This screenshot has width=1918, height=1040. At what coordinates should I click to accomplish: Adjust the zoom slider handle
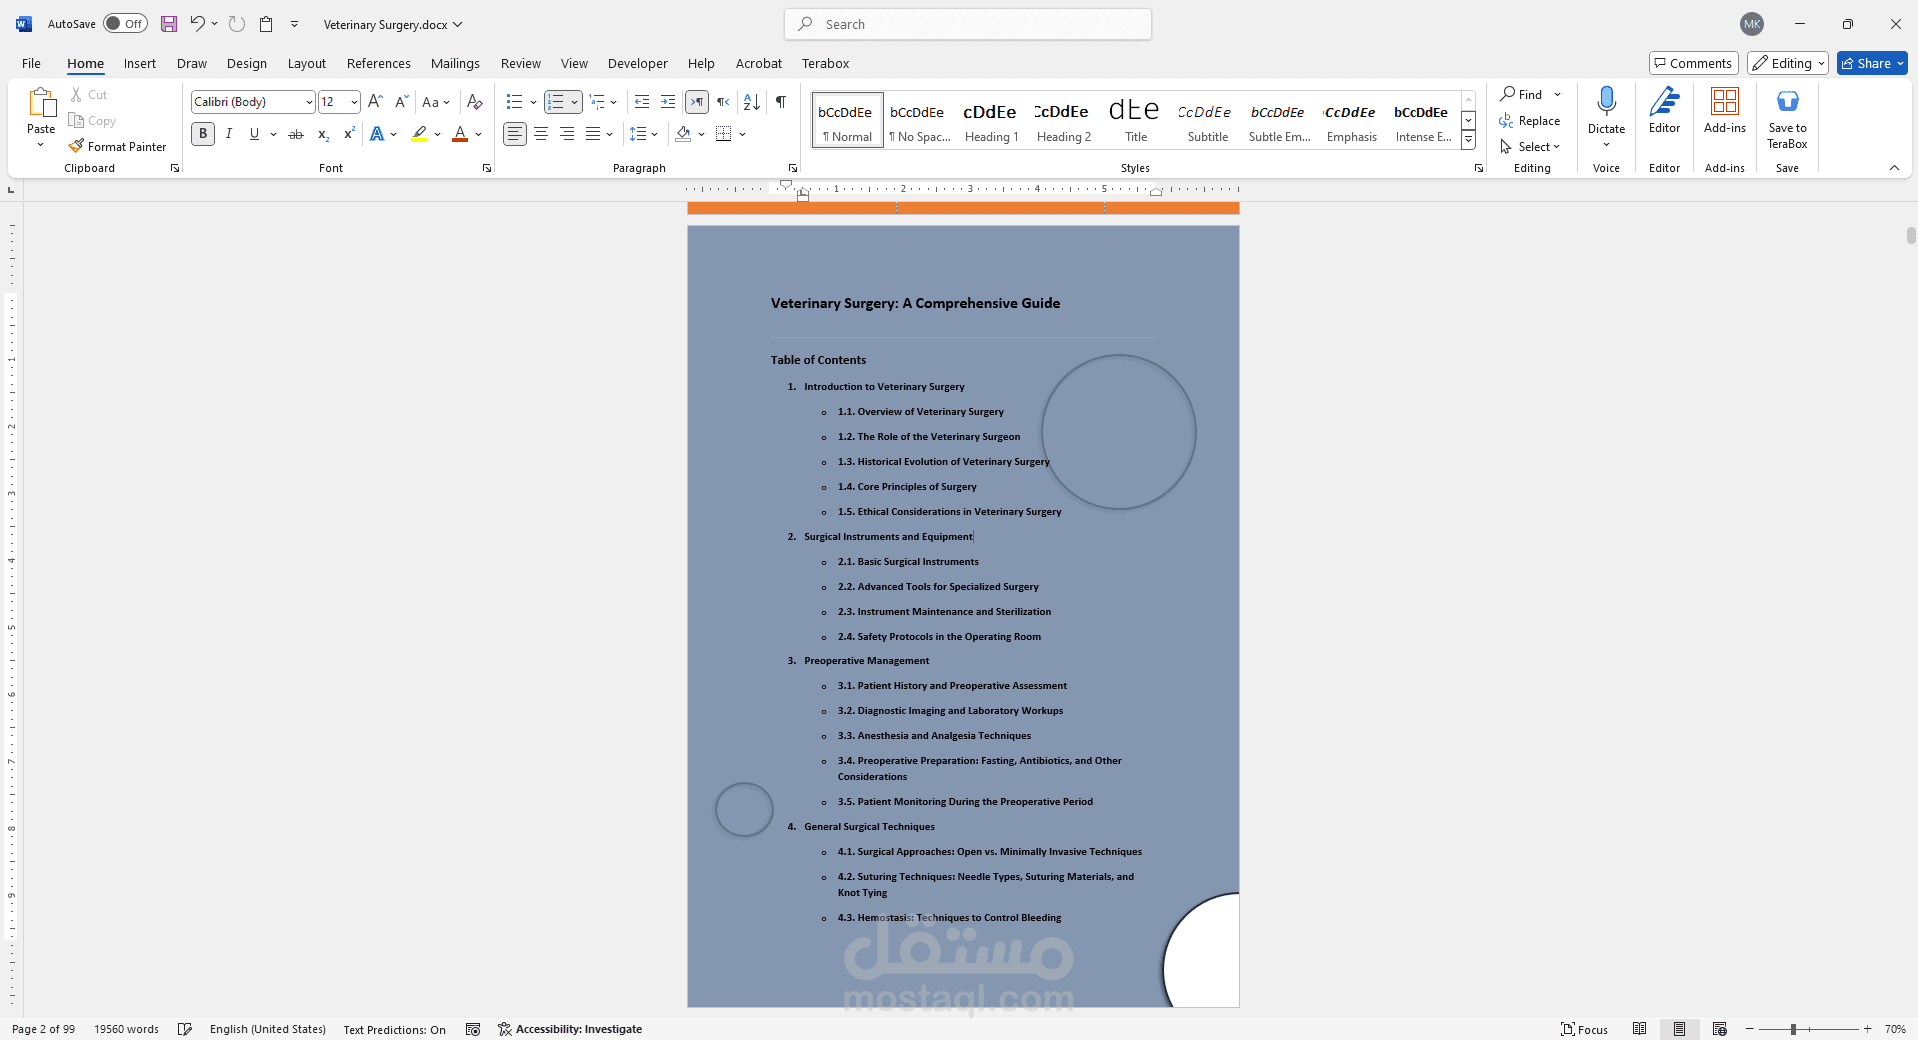pos(1794,1029)
